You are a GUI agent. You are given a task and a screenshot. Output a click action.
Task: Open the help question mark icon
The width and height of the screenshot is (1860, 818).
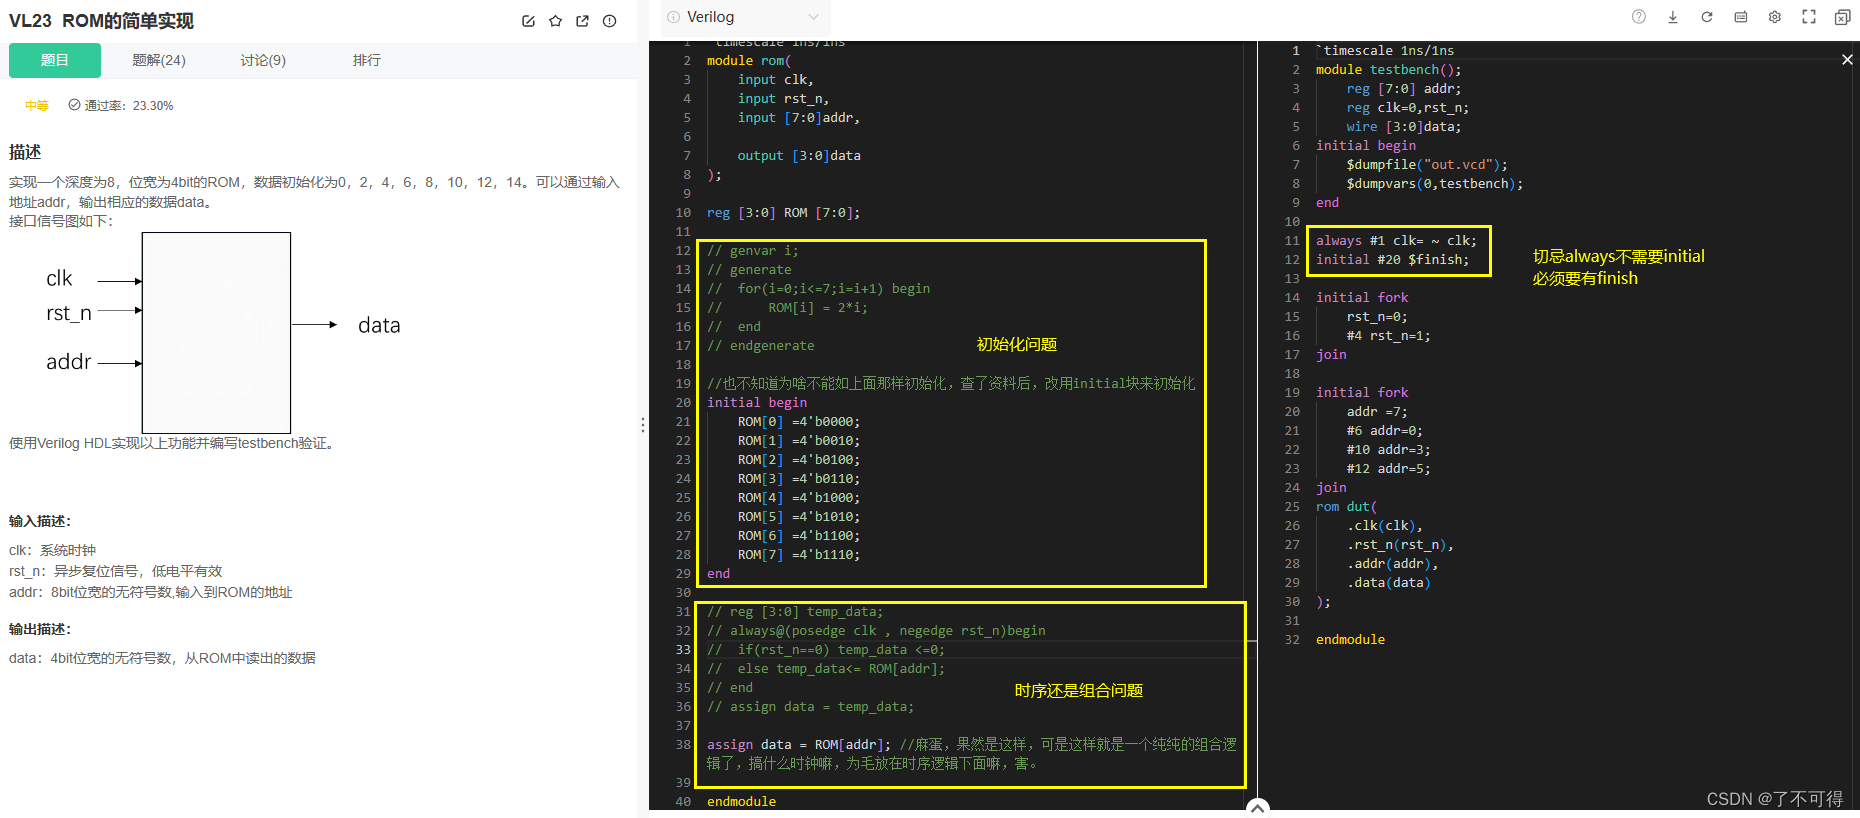pyautogui.click(x=1638, y=17)
